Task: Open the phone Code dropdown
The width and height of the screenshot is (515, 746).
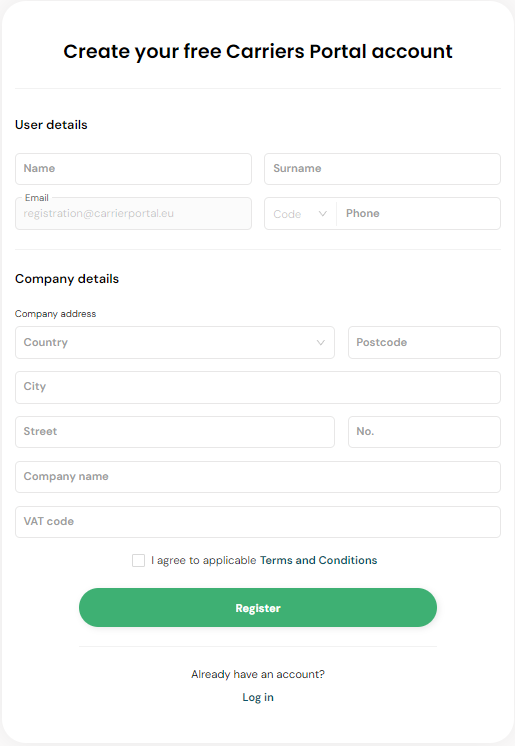Action: pyautogui.click(x=300, y=214)
